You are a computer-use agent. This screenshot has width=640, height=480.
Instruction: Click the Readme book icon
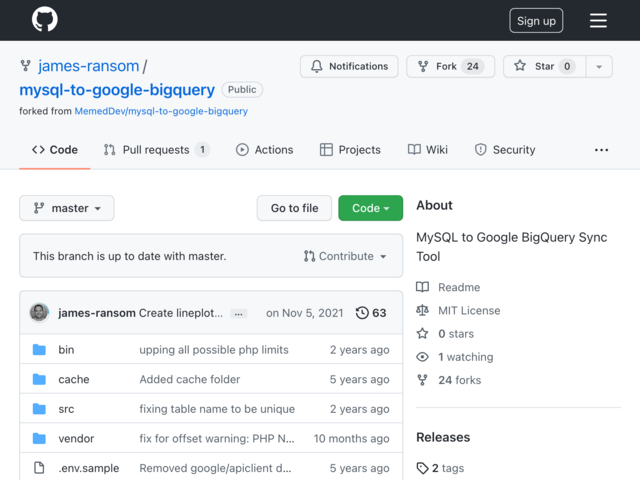point(422,287)
